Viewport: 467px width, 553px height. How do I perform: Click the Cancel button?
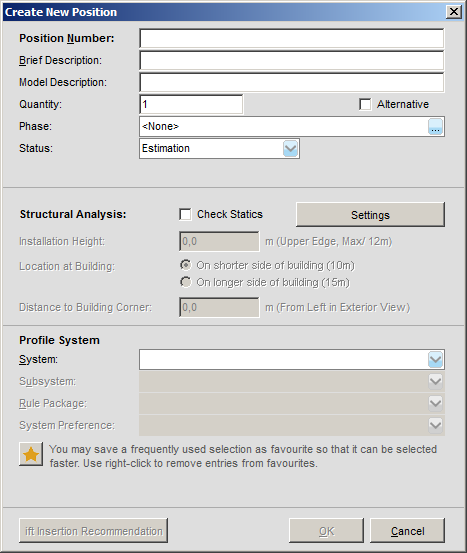click(x=407, y=531)
